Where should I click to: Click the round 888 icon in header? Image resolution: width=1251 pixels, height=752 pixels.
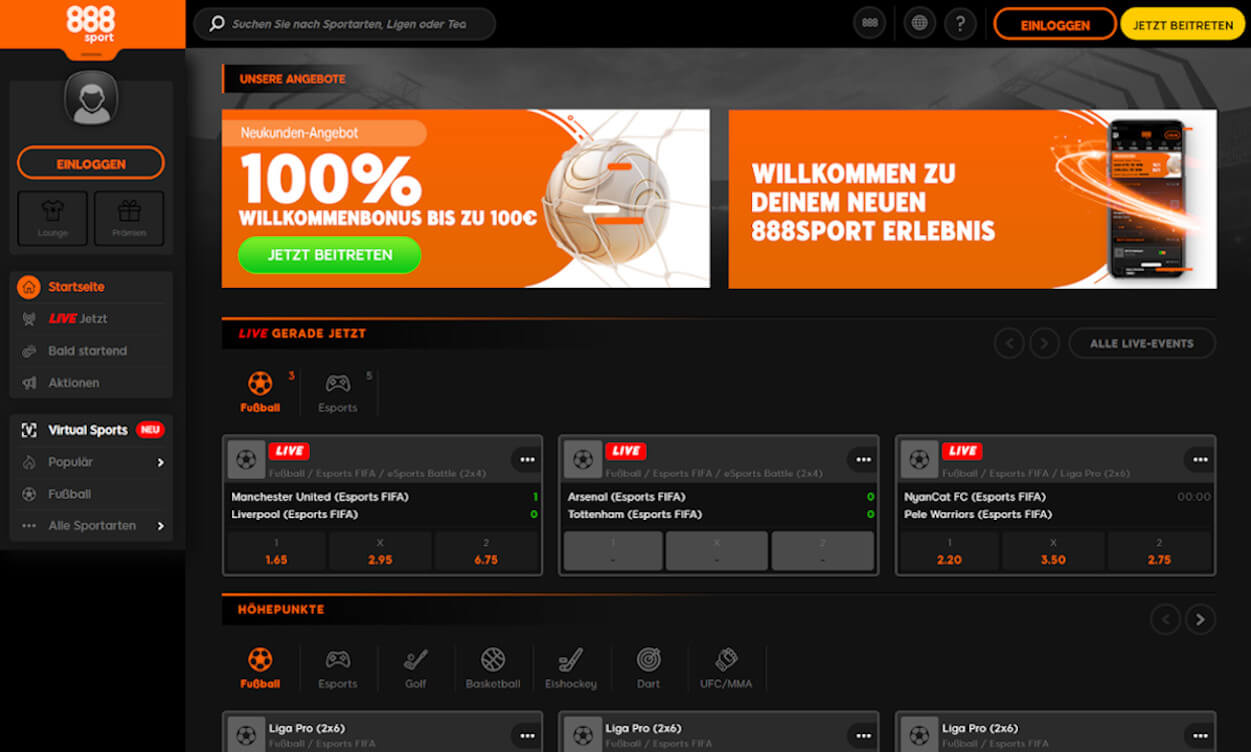click(x=870, y=24)
